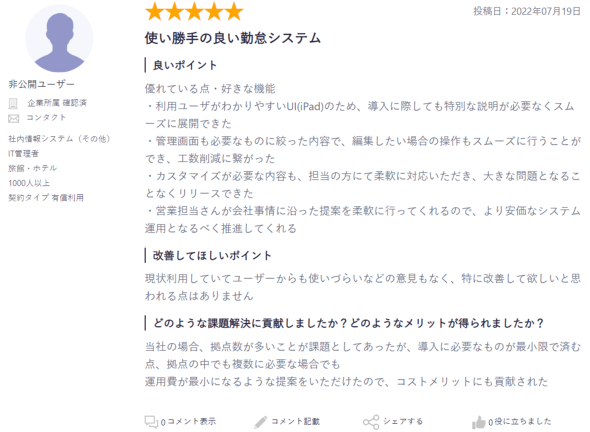
Task: Click the first orange rating star
Action: tap(154, 11)
